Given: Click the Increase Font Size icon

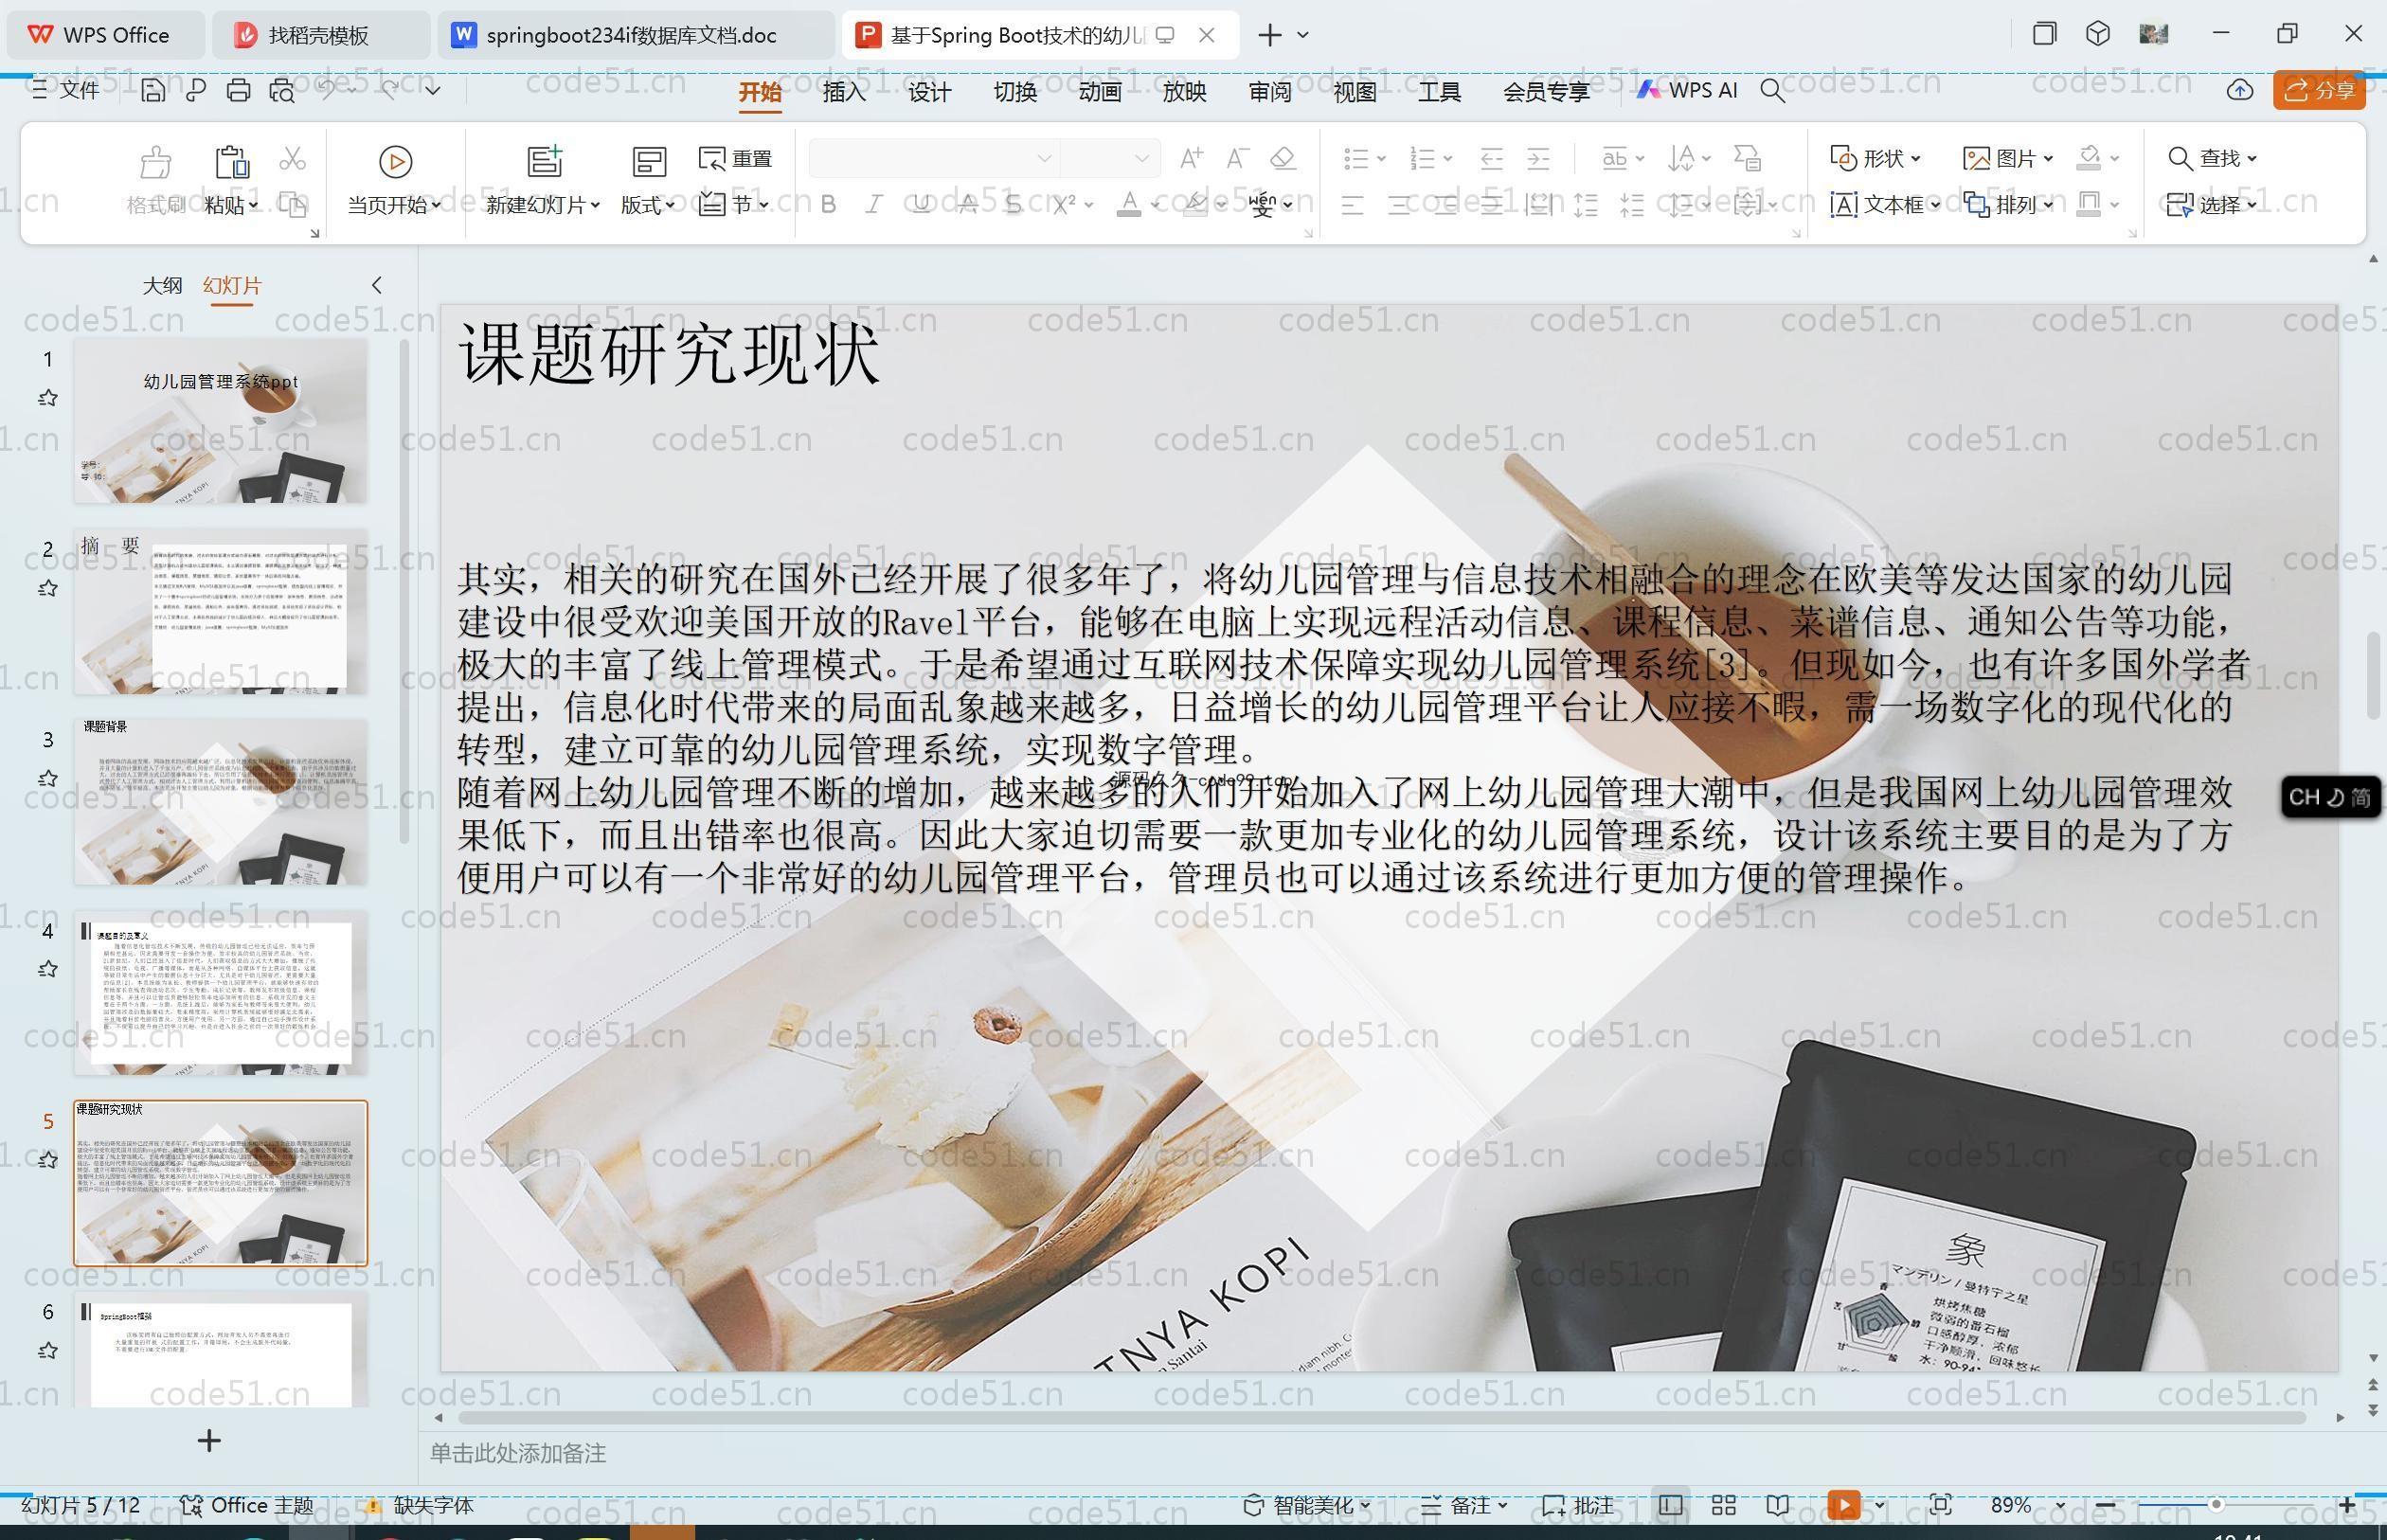Looking at the screenshot, I should 1191,158.
